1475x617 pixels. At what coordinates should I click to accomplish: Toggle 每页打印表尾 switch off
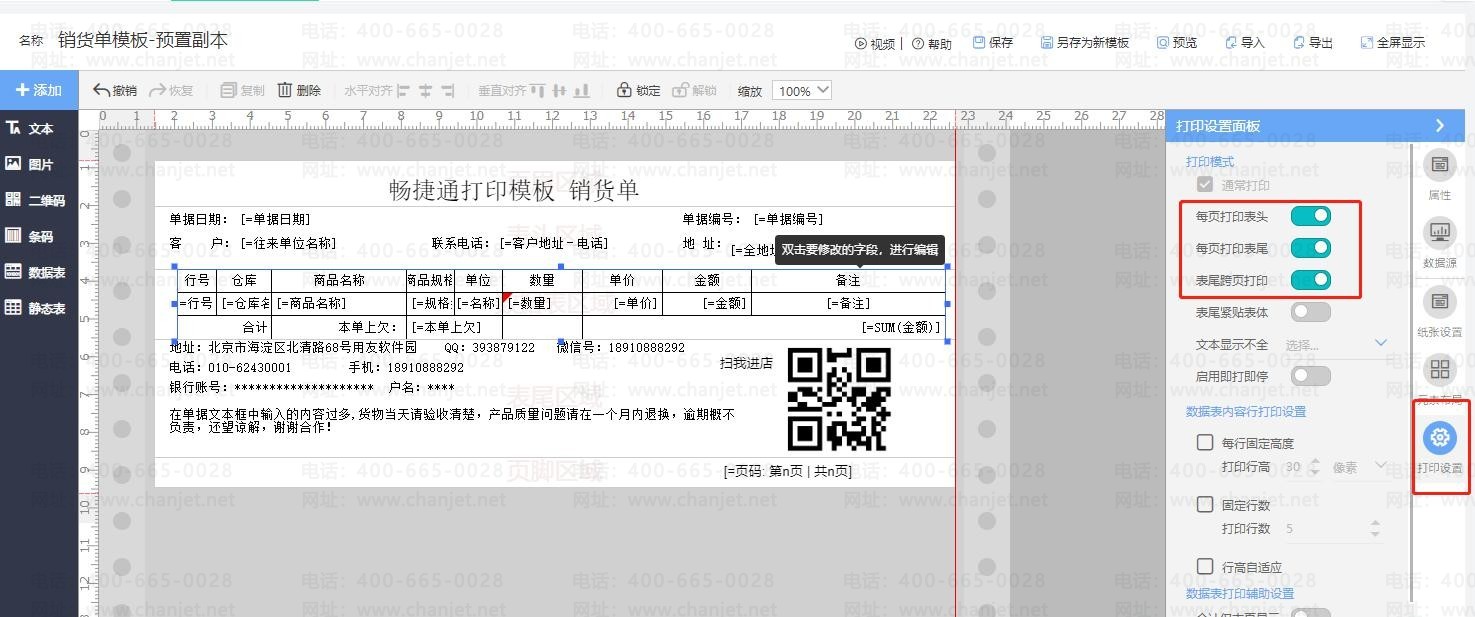[x=1310, y=248]
